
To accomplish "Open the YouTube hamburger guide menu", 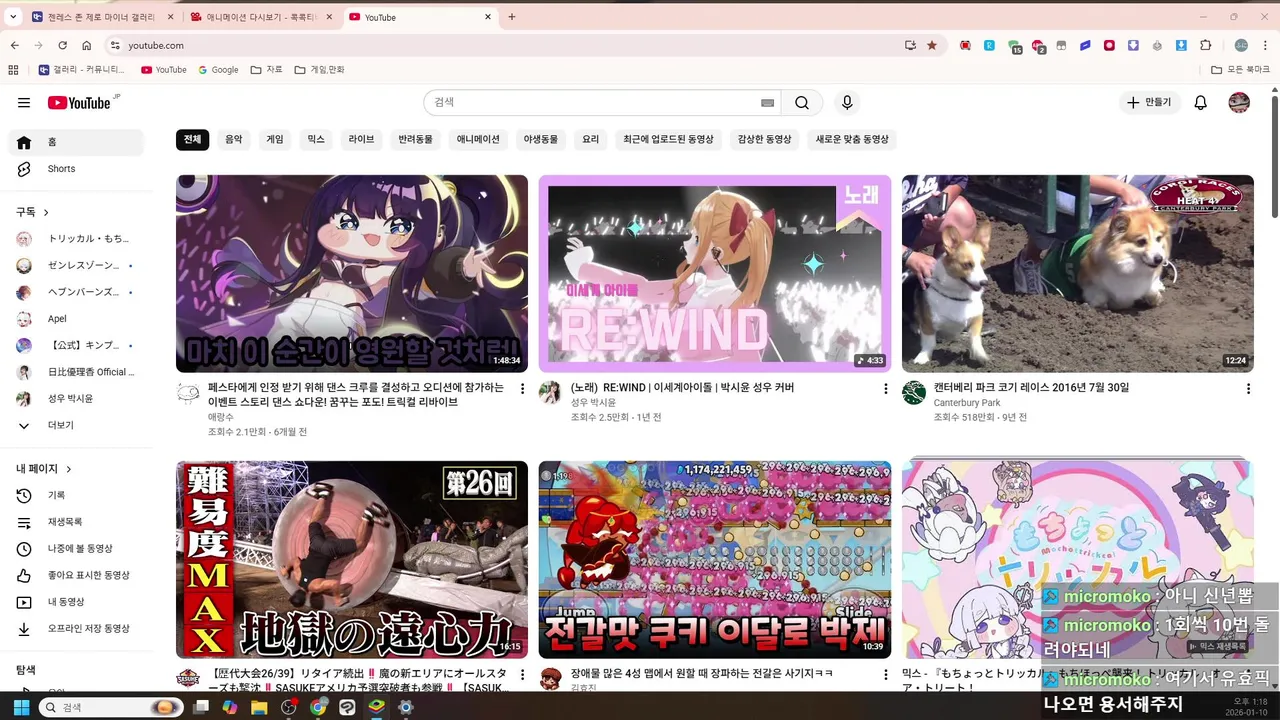I will point(24,103).
